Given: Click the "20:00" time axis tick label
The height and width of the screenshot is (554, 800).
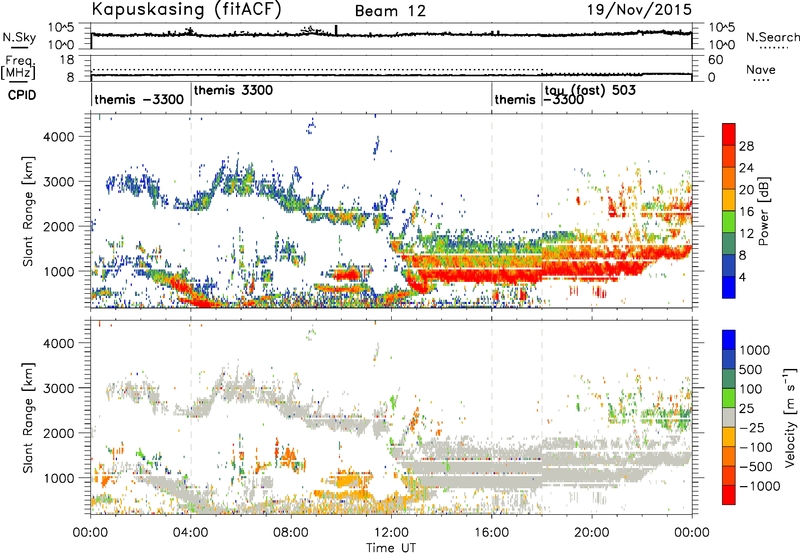Looking at the screenshot, I should point(591,533).
